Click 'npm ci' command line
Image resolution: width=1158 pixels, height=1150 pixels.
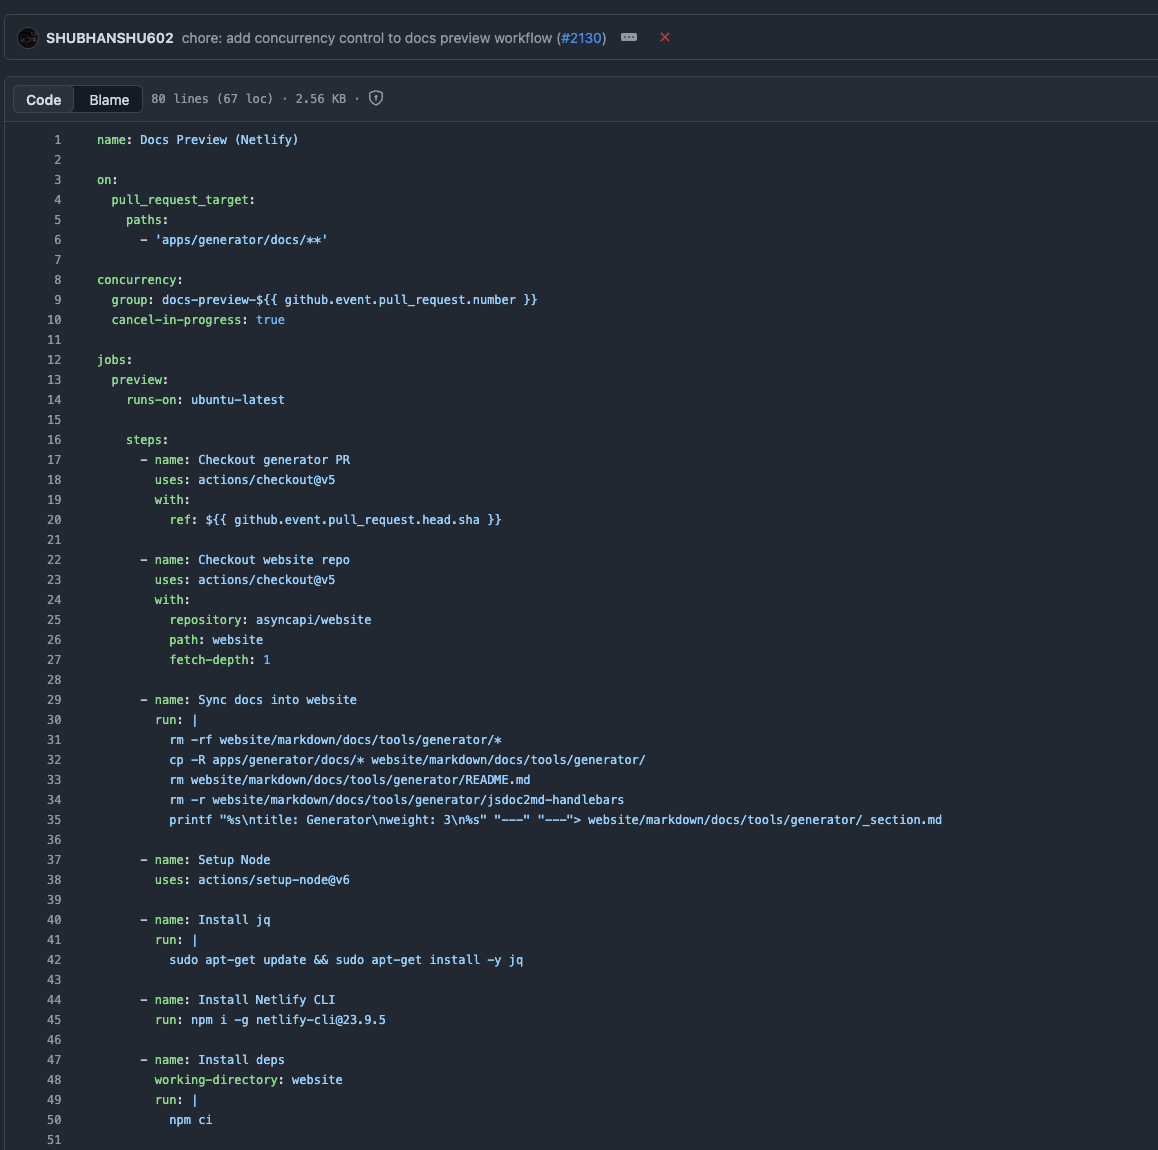(x=191, y=1120)
